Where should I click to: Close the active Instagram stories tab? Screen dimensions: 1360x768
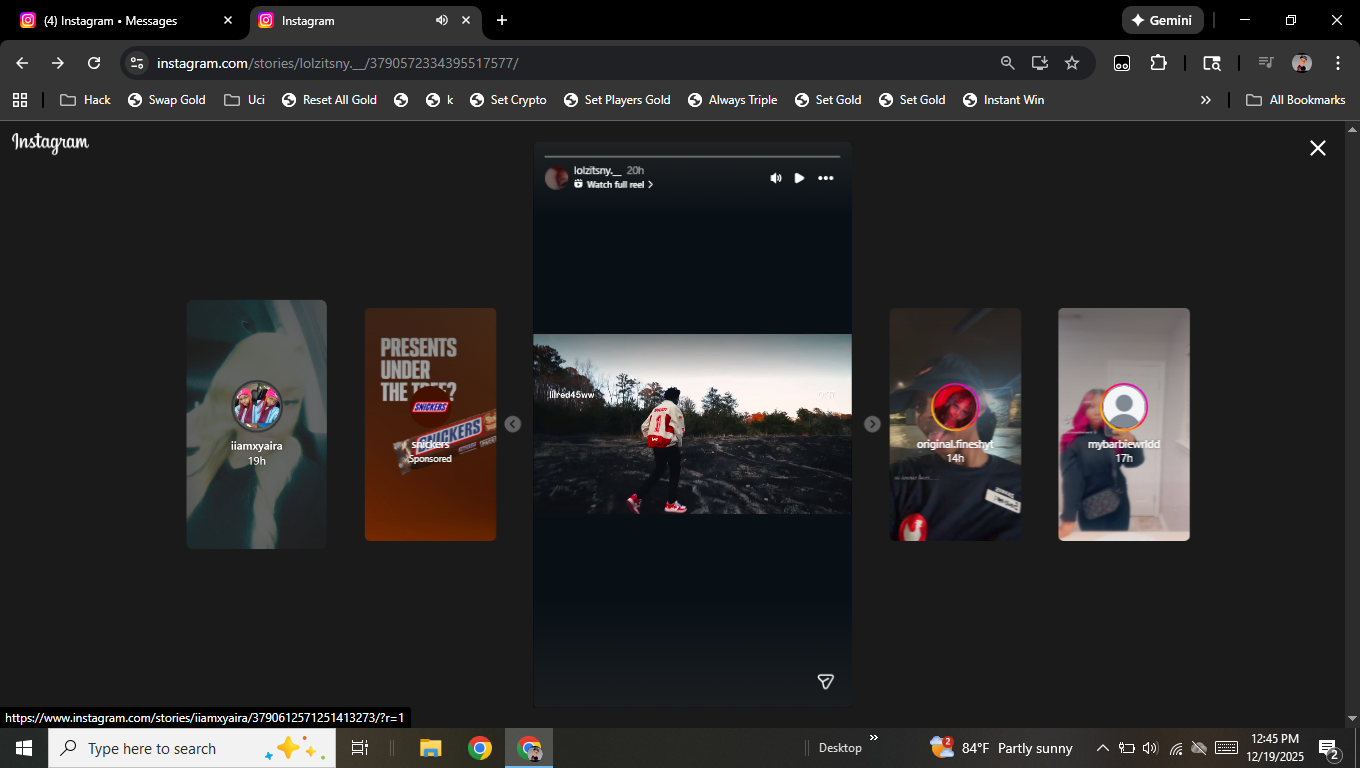pos(466,20)
